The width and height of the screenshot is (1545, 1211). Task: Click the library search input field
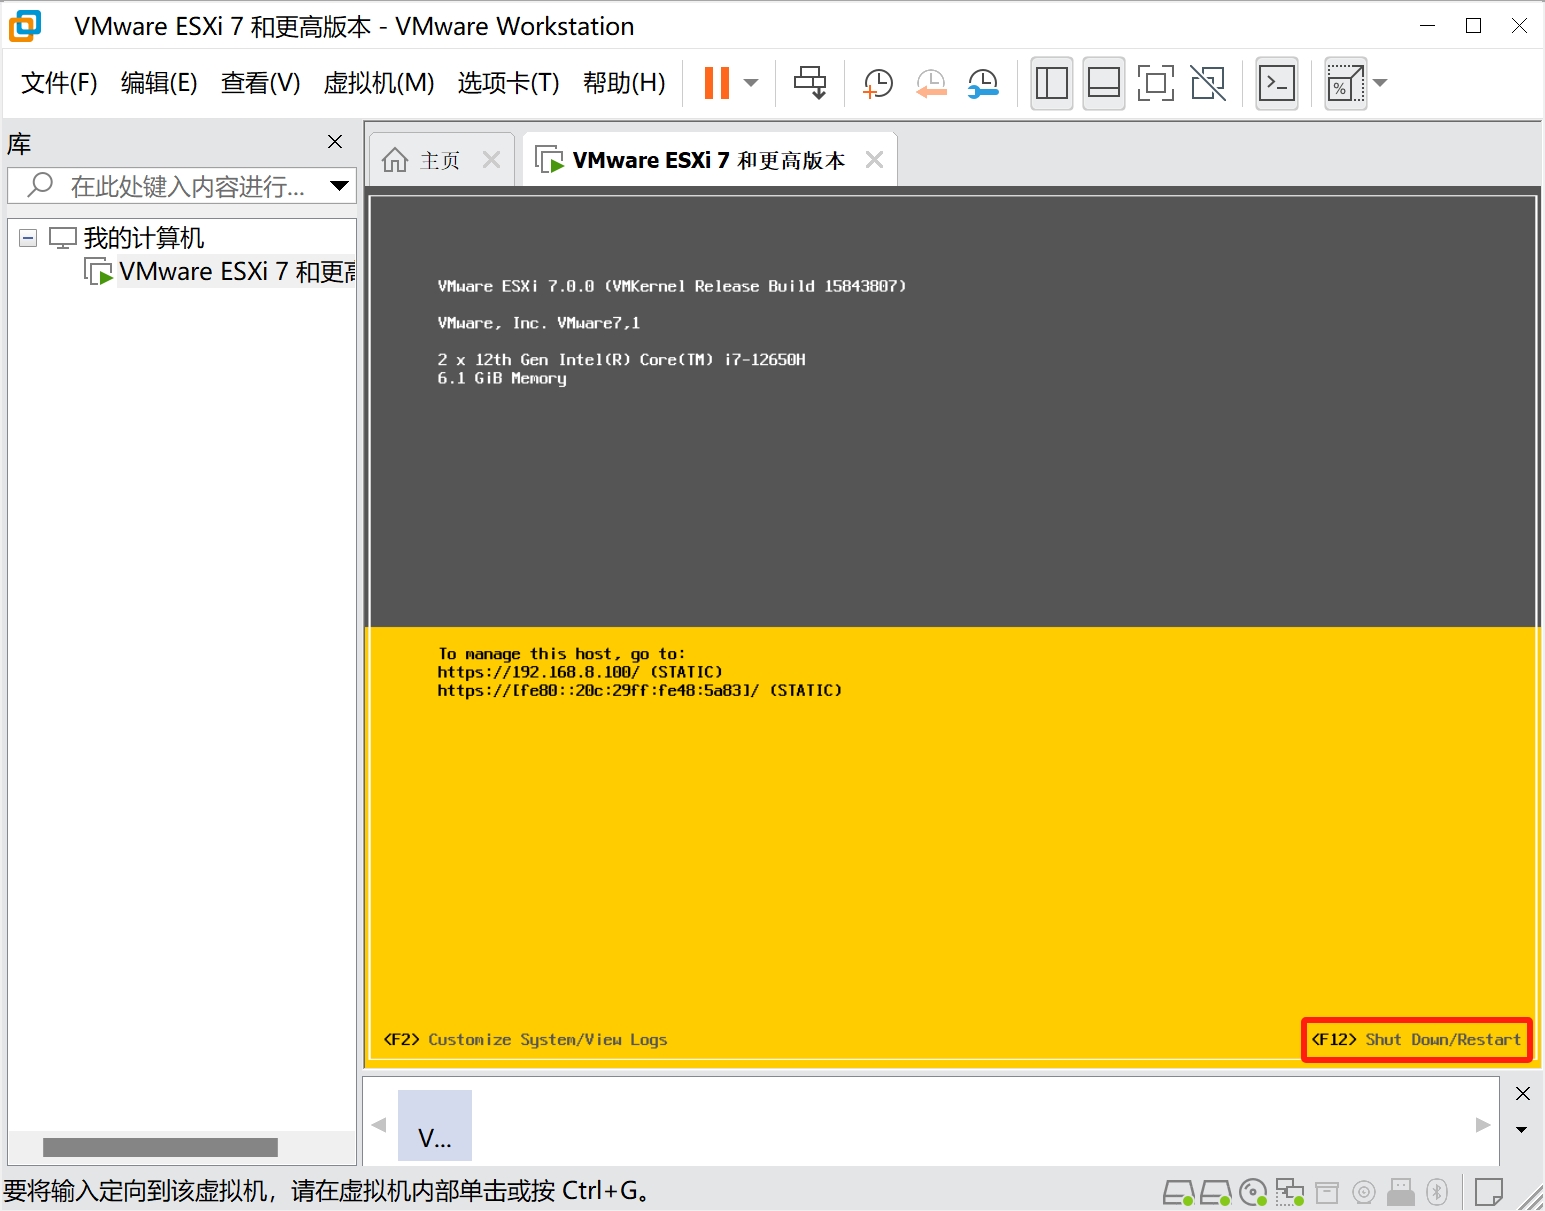185,186
